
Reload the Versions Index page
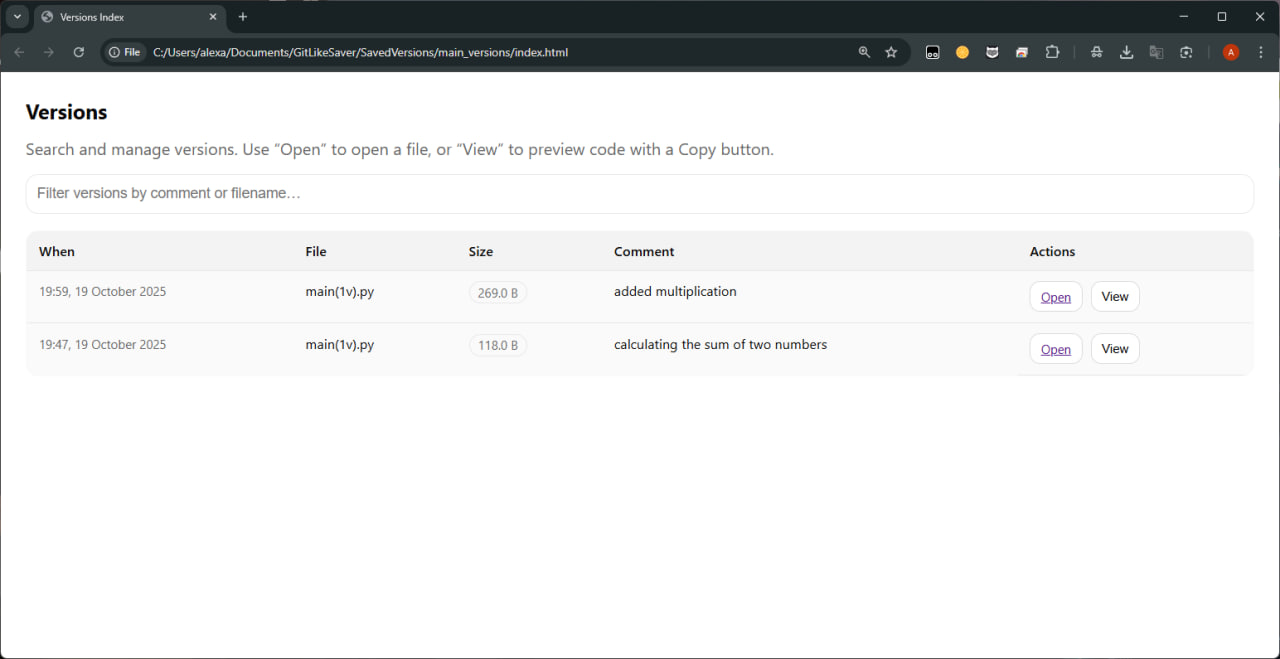(79, 52)
